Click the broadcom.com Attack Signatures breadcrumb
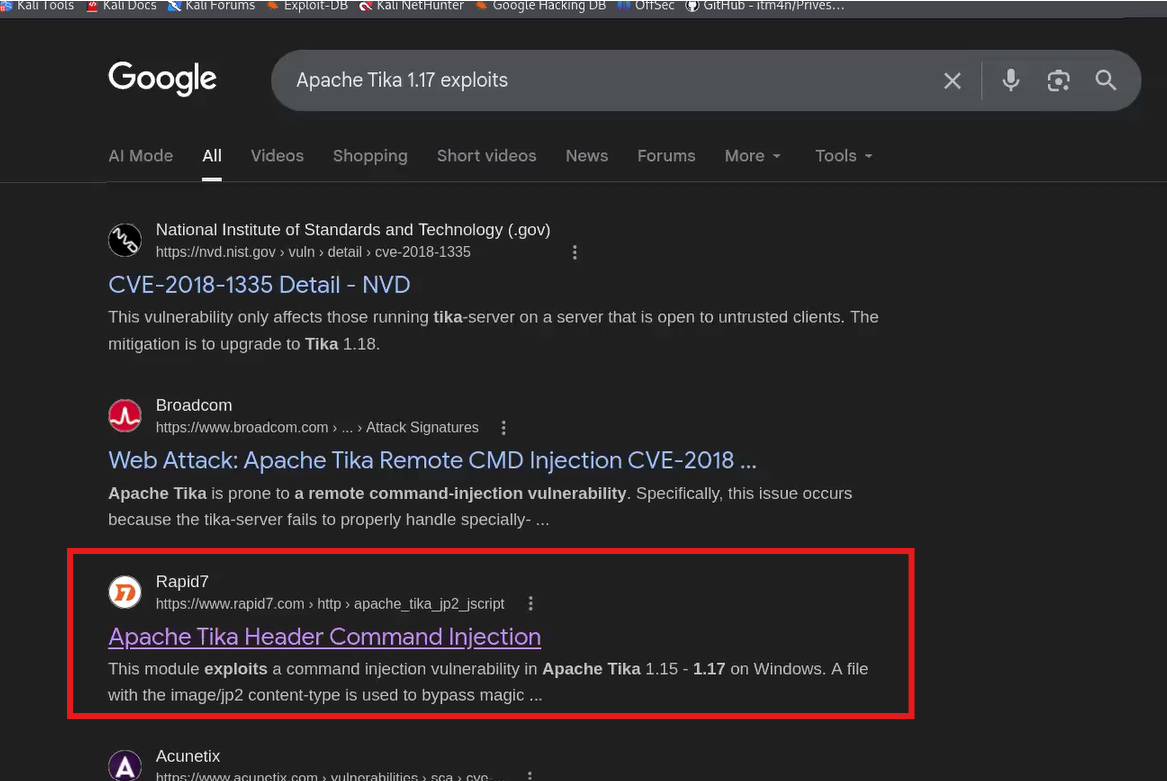The image size is (1167, 781). pos(317,428)
